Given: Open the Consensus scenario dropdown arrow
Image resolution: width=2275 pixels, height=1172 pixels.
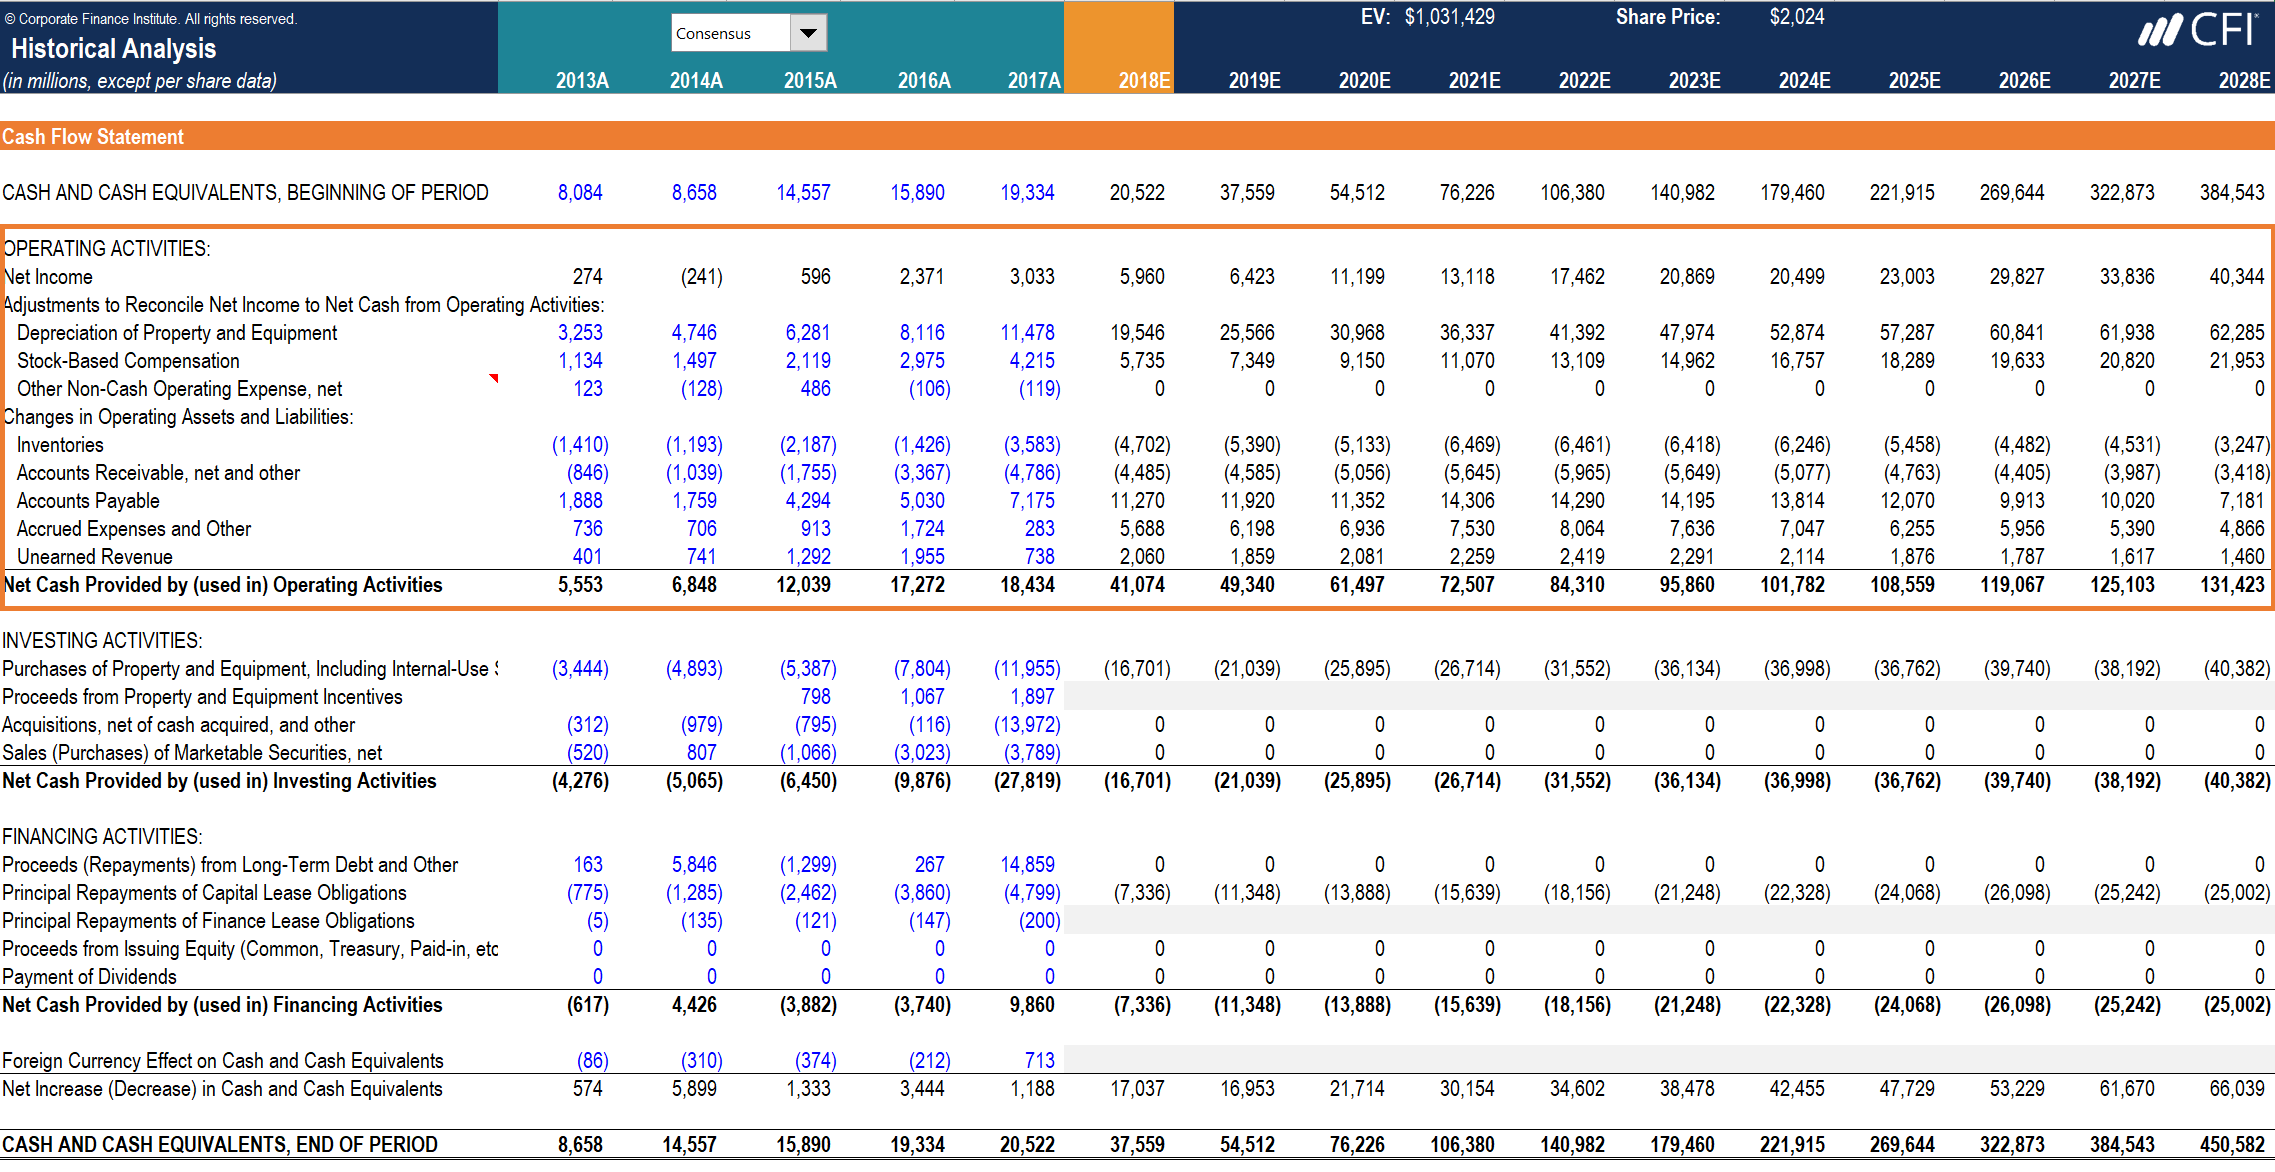Looking at the screenshot, I should point(807,32).
